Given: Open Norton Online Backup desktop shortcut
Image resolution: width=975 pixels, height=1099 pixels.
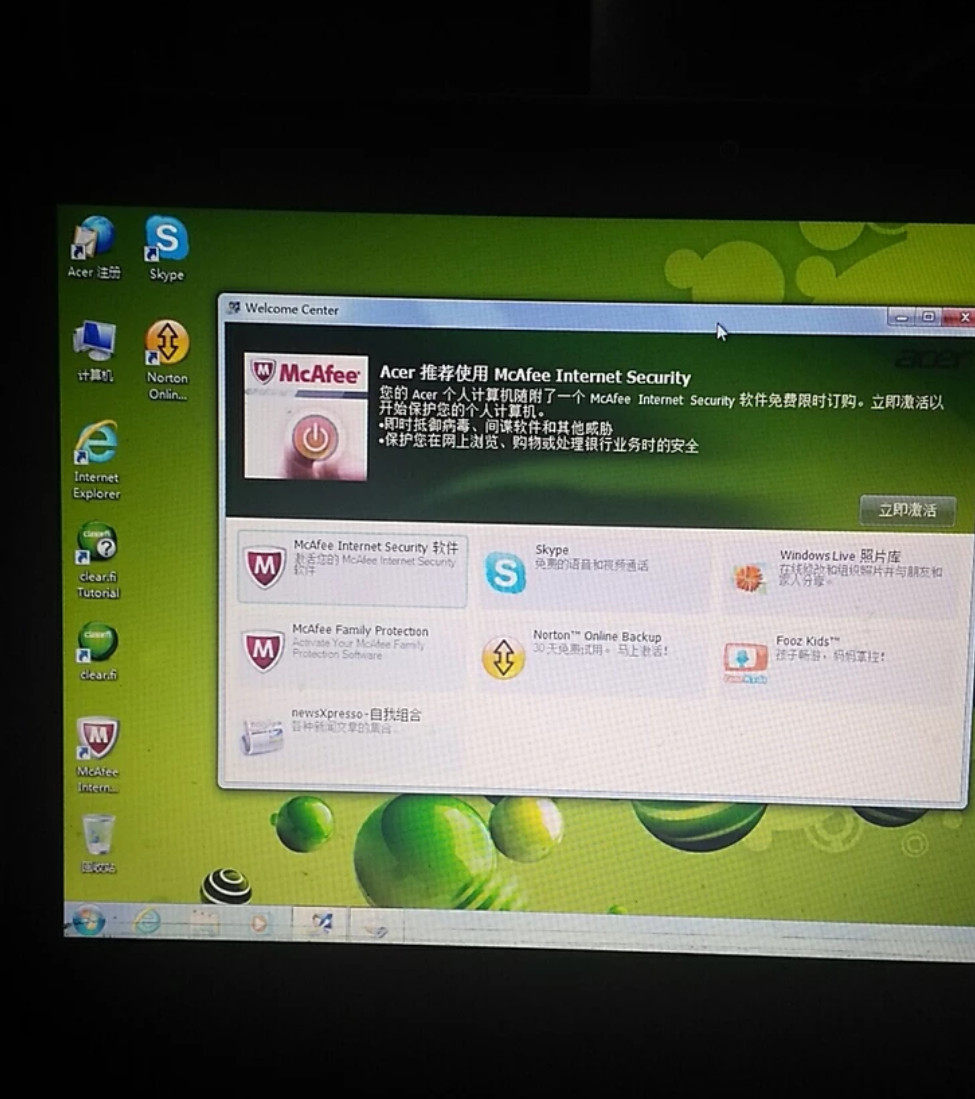Looking at the screenshot, I should coord(168,360).
